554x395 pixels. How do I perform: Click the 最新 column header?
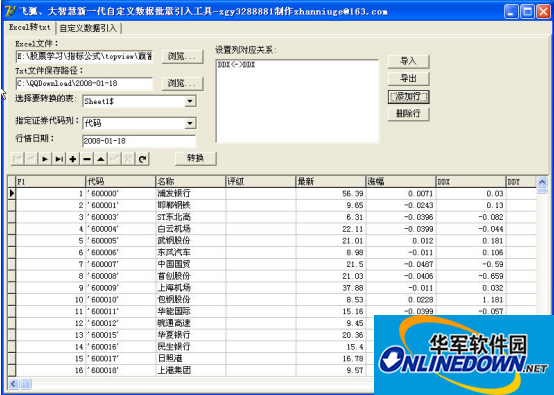click(330, 182)
